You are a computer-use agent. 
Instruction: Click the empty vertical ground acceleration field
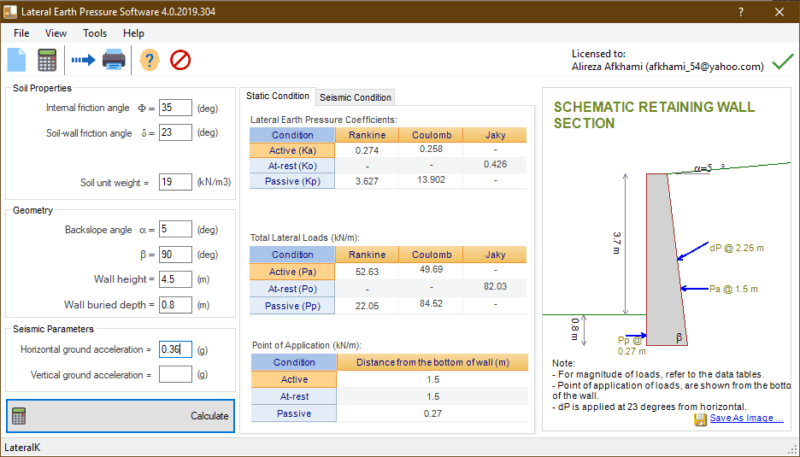coord(176,374)
